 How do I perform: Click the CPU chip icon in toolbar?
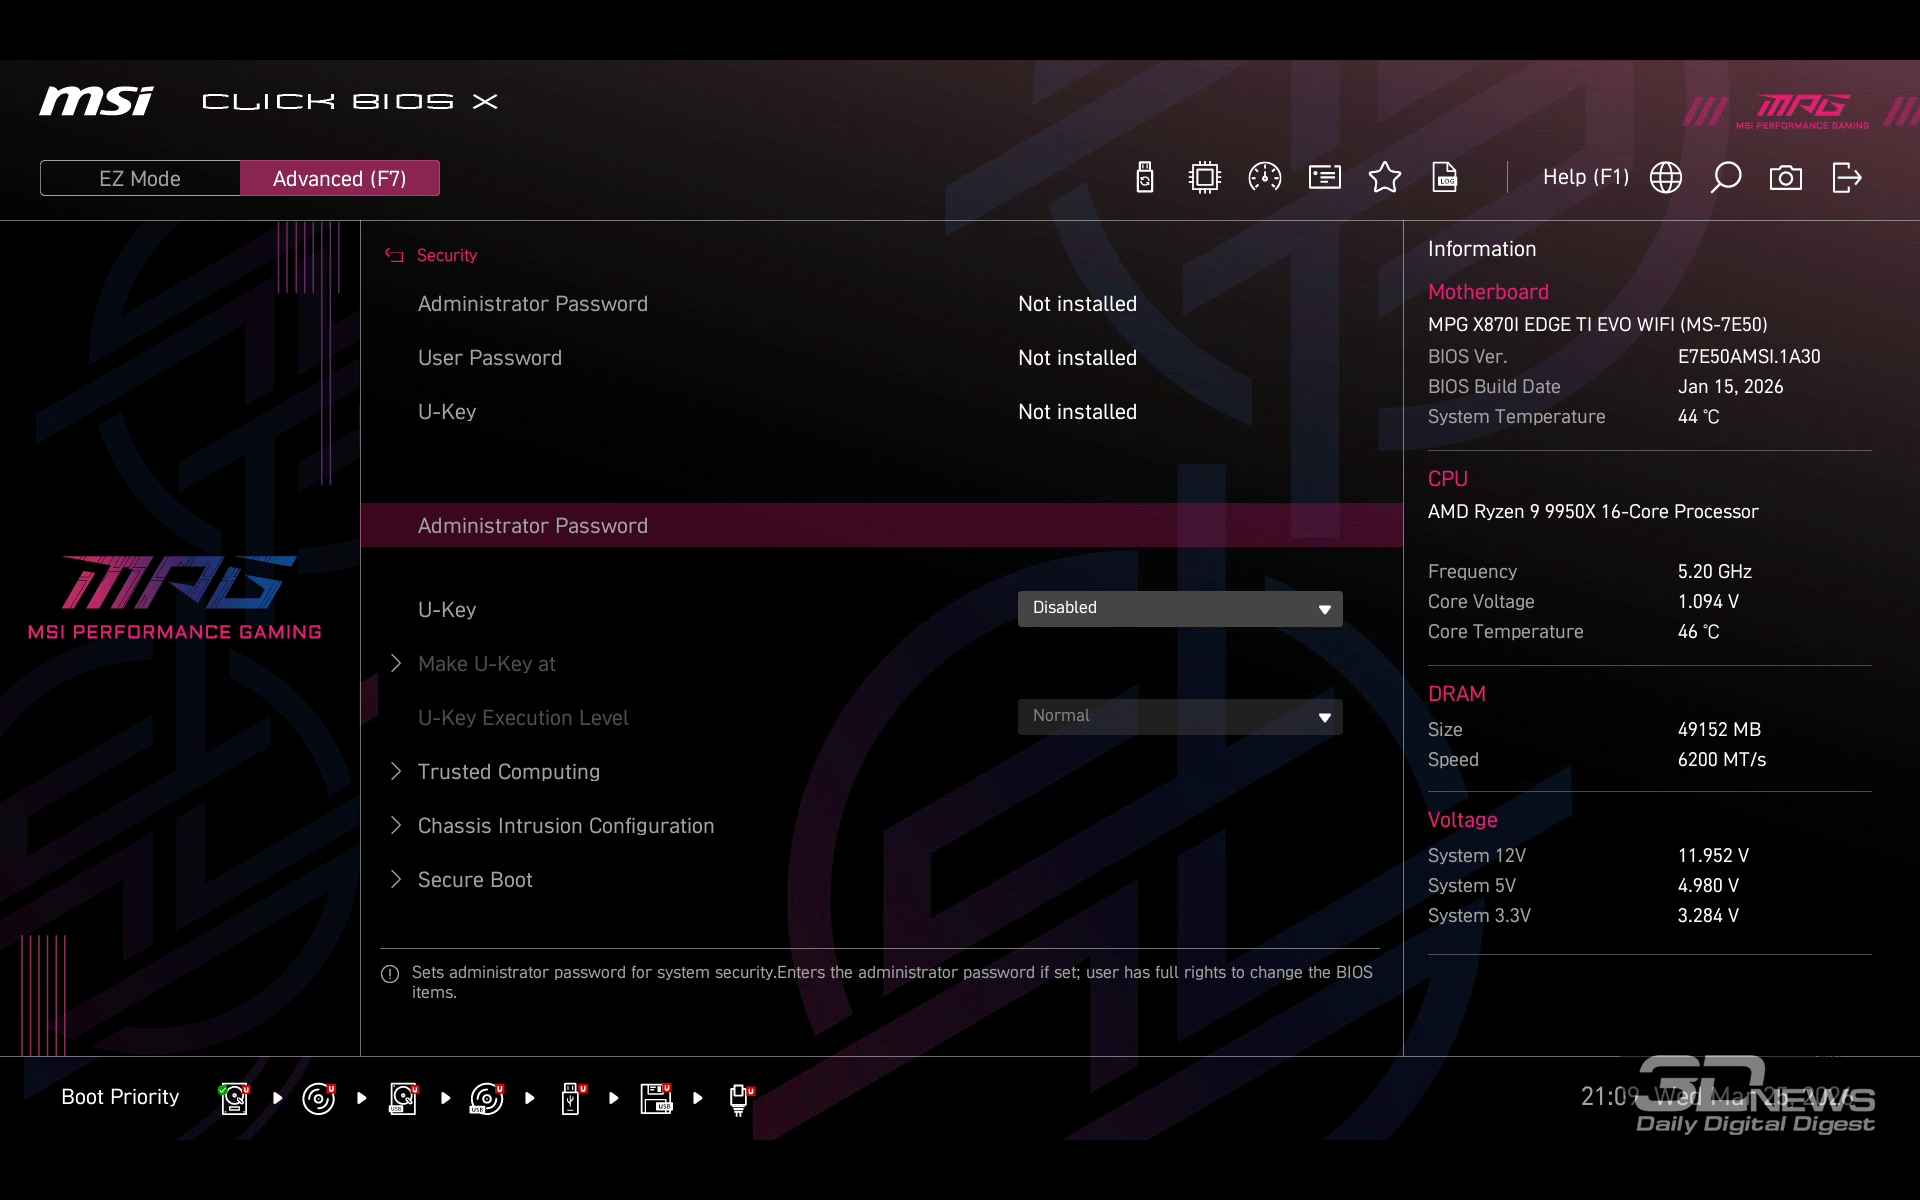1205,178
